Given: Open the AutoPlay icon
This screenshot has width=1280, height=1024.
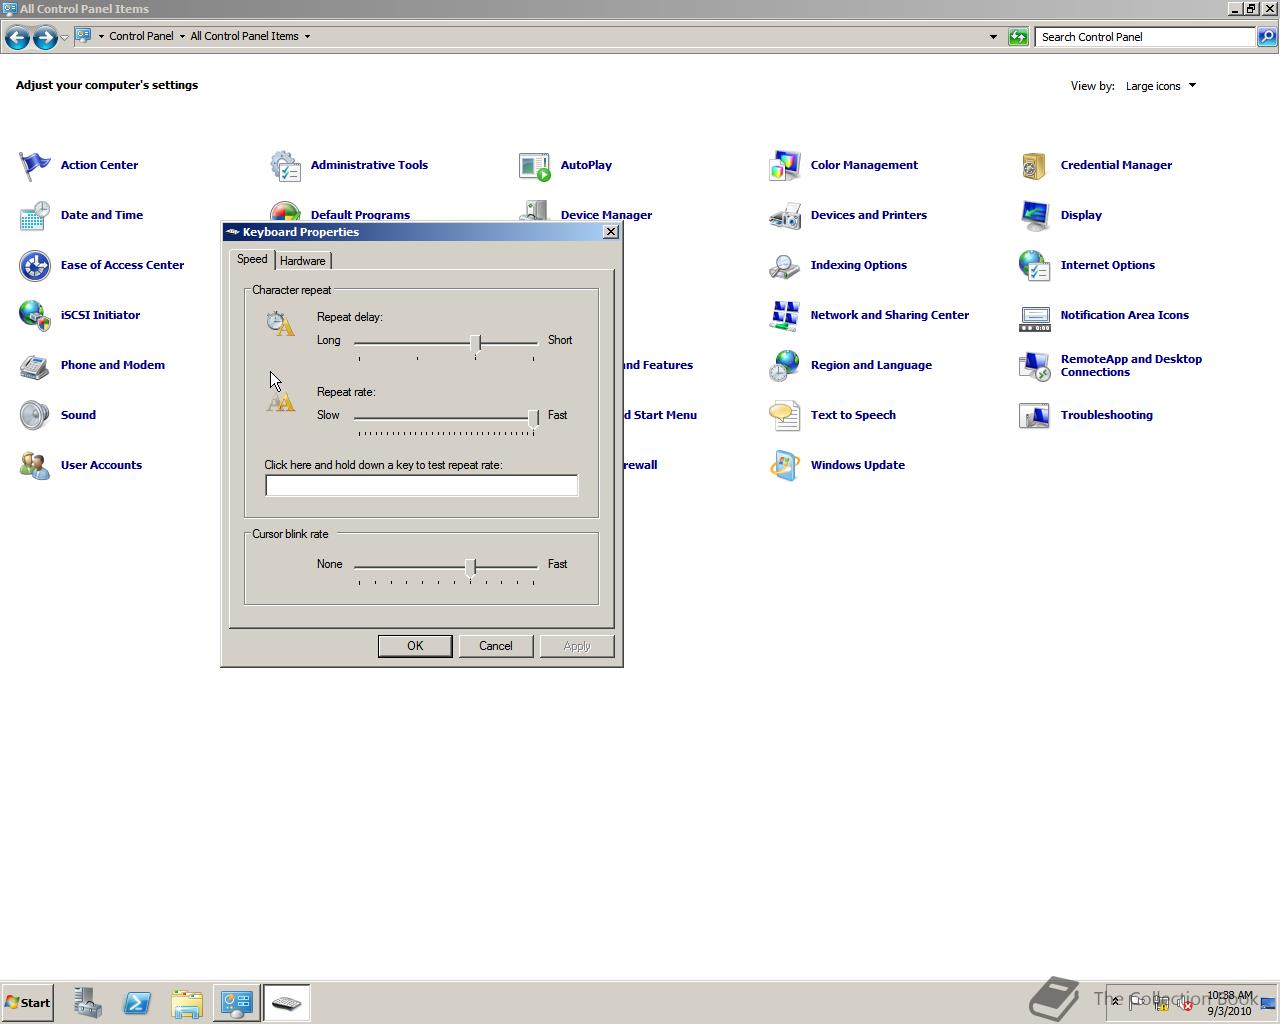Looking at the screenshot, I should pos(535,165).
